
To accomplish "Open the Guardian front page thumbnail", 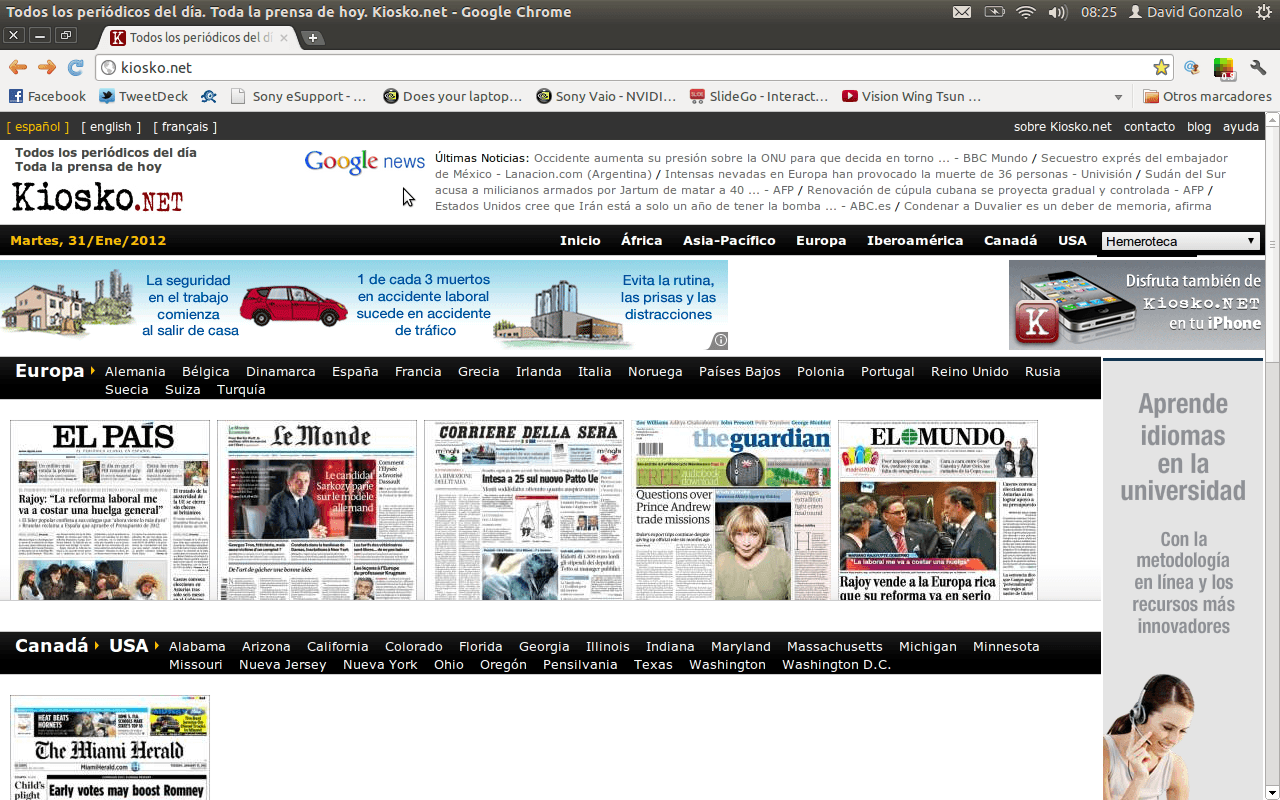I will pos(731,510).
